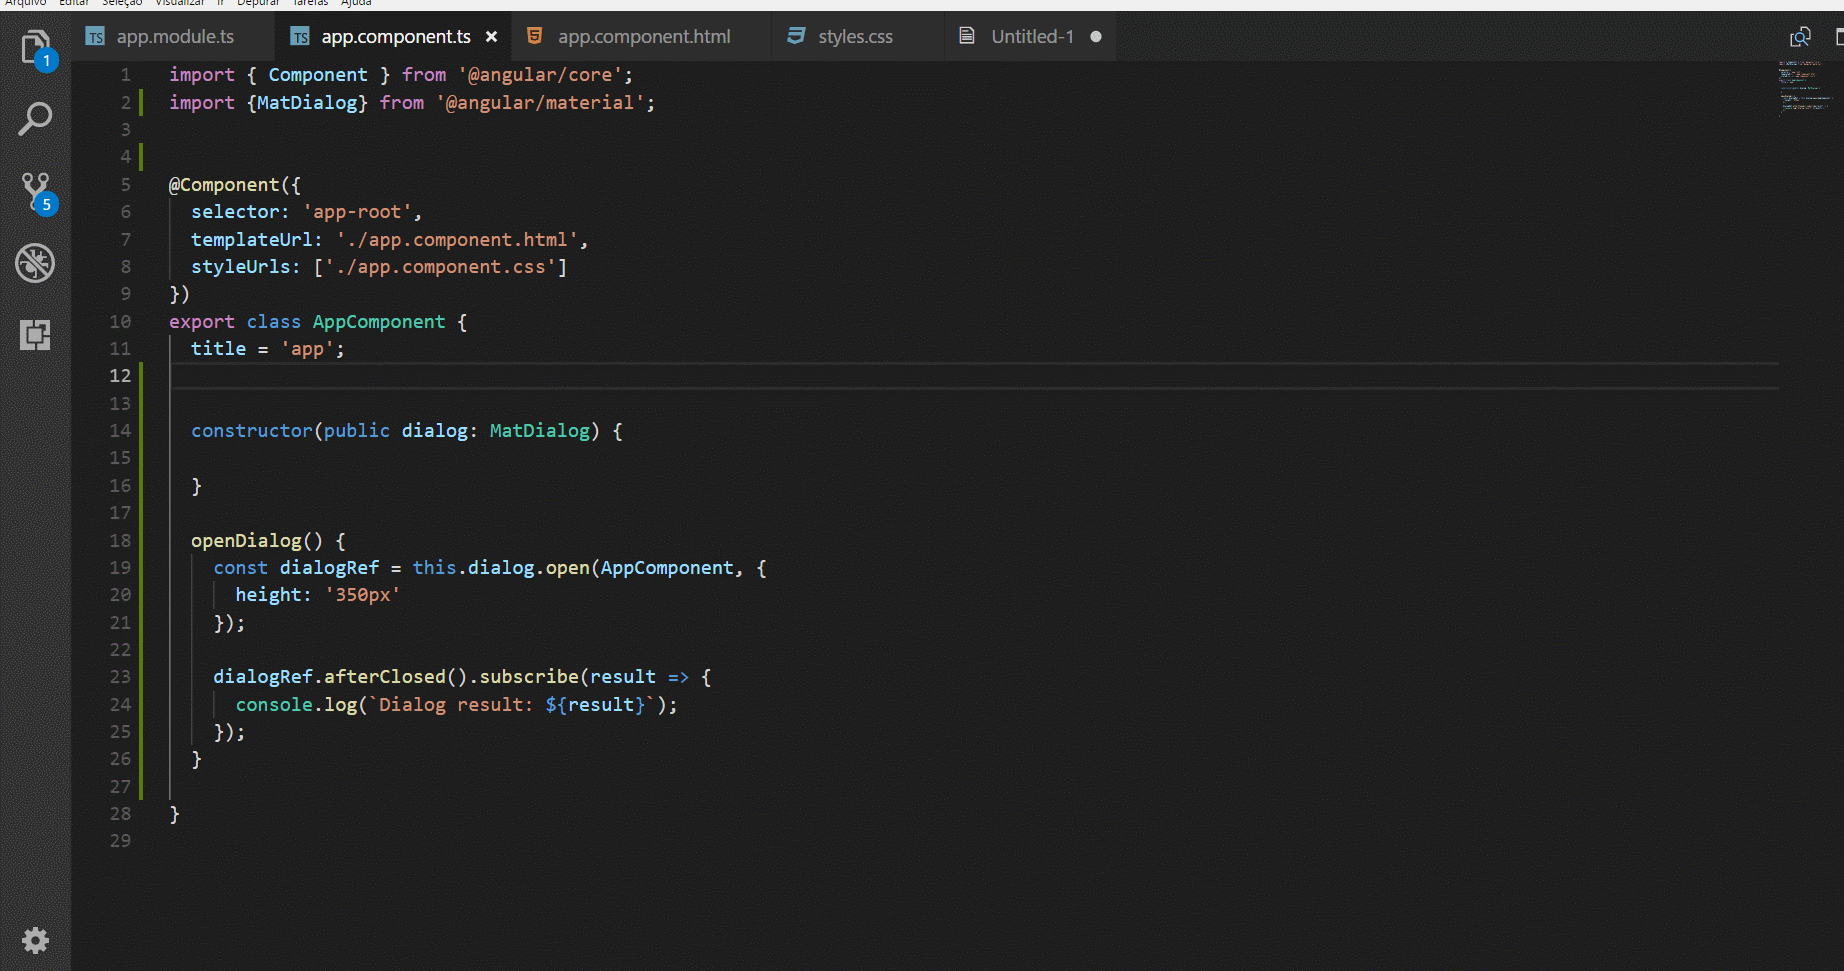
Task: Open the Extensions view
Action: click(x=35, y=334)
